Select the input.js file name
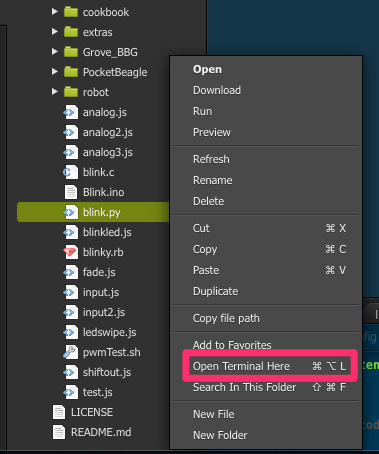The image size is (379, 454). click(x=101, y=293)
